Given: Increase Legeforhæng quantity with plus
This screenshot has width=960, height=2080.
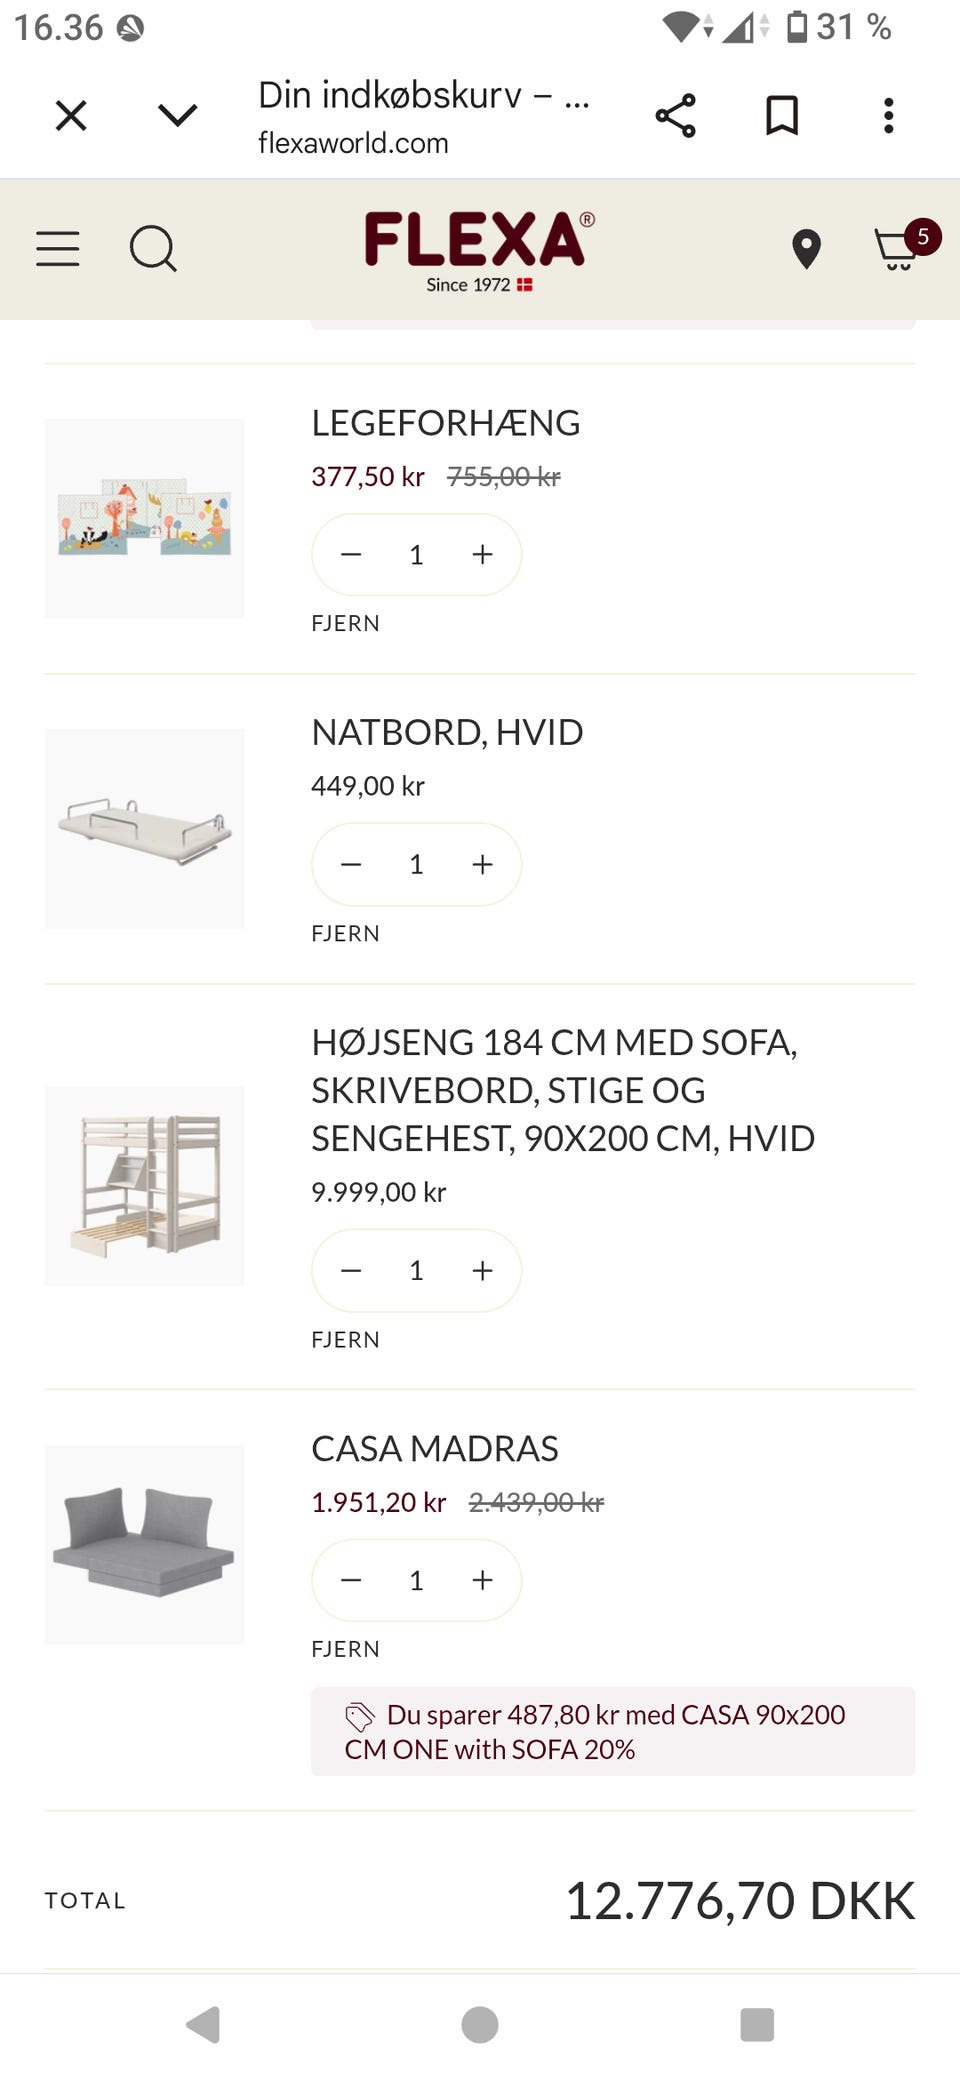Looking at the screenshot, I should 482,555.
